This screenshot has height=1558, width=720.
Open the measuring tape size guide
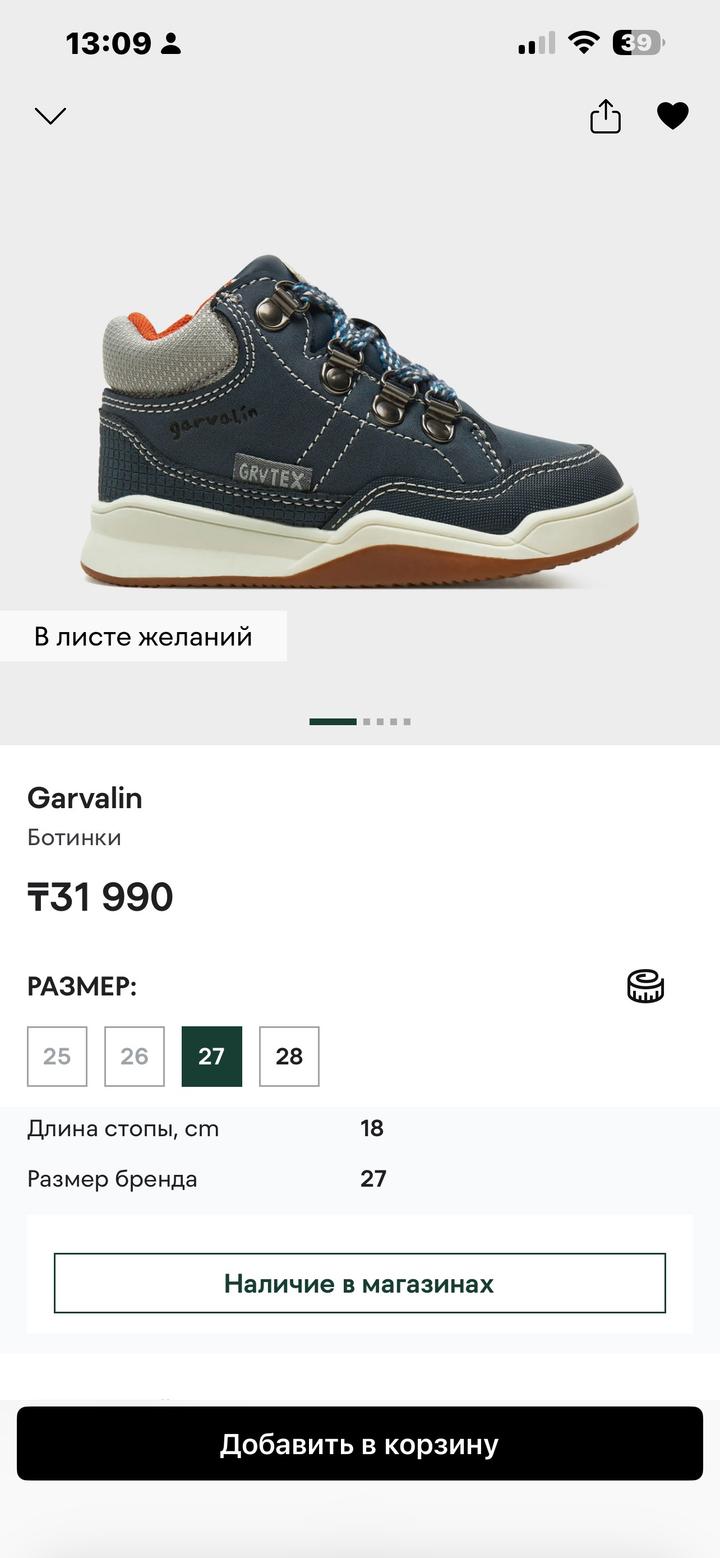(x=646, y=986)
